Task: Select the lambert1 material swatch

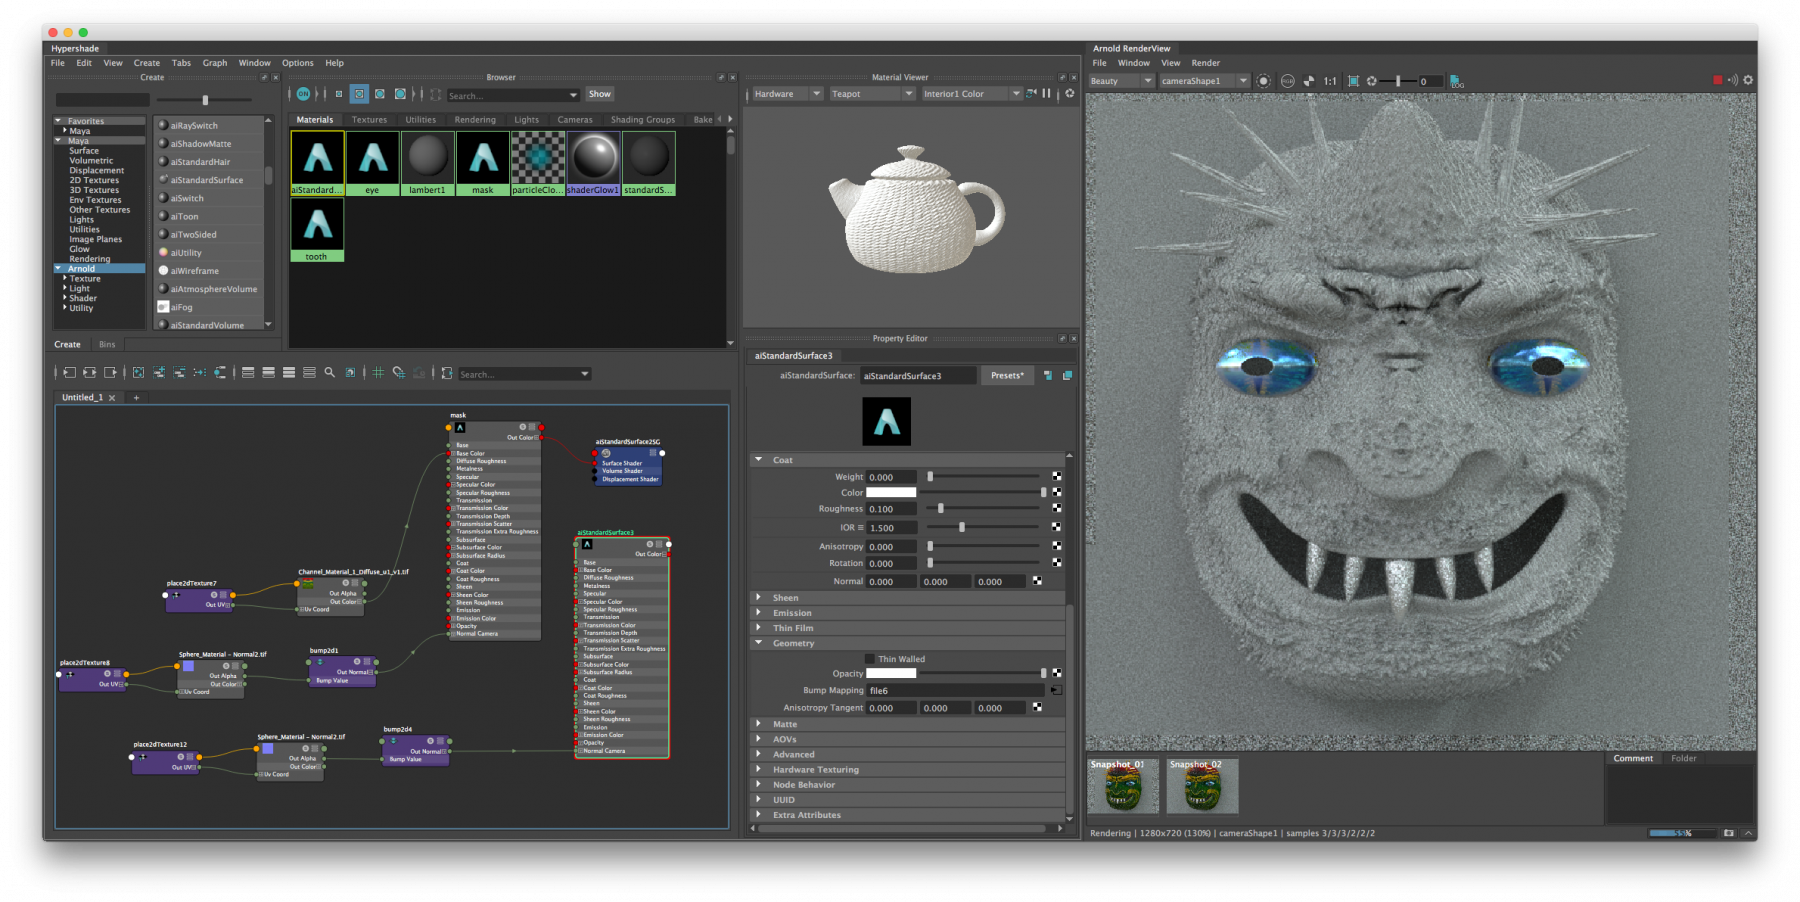Action: tap(427, 163)
